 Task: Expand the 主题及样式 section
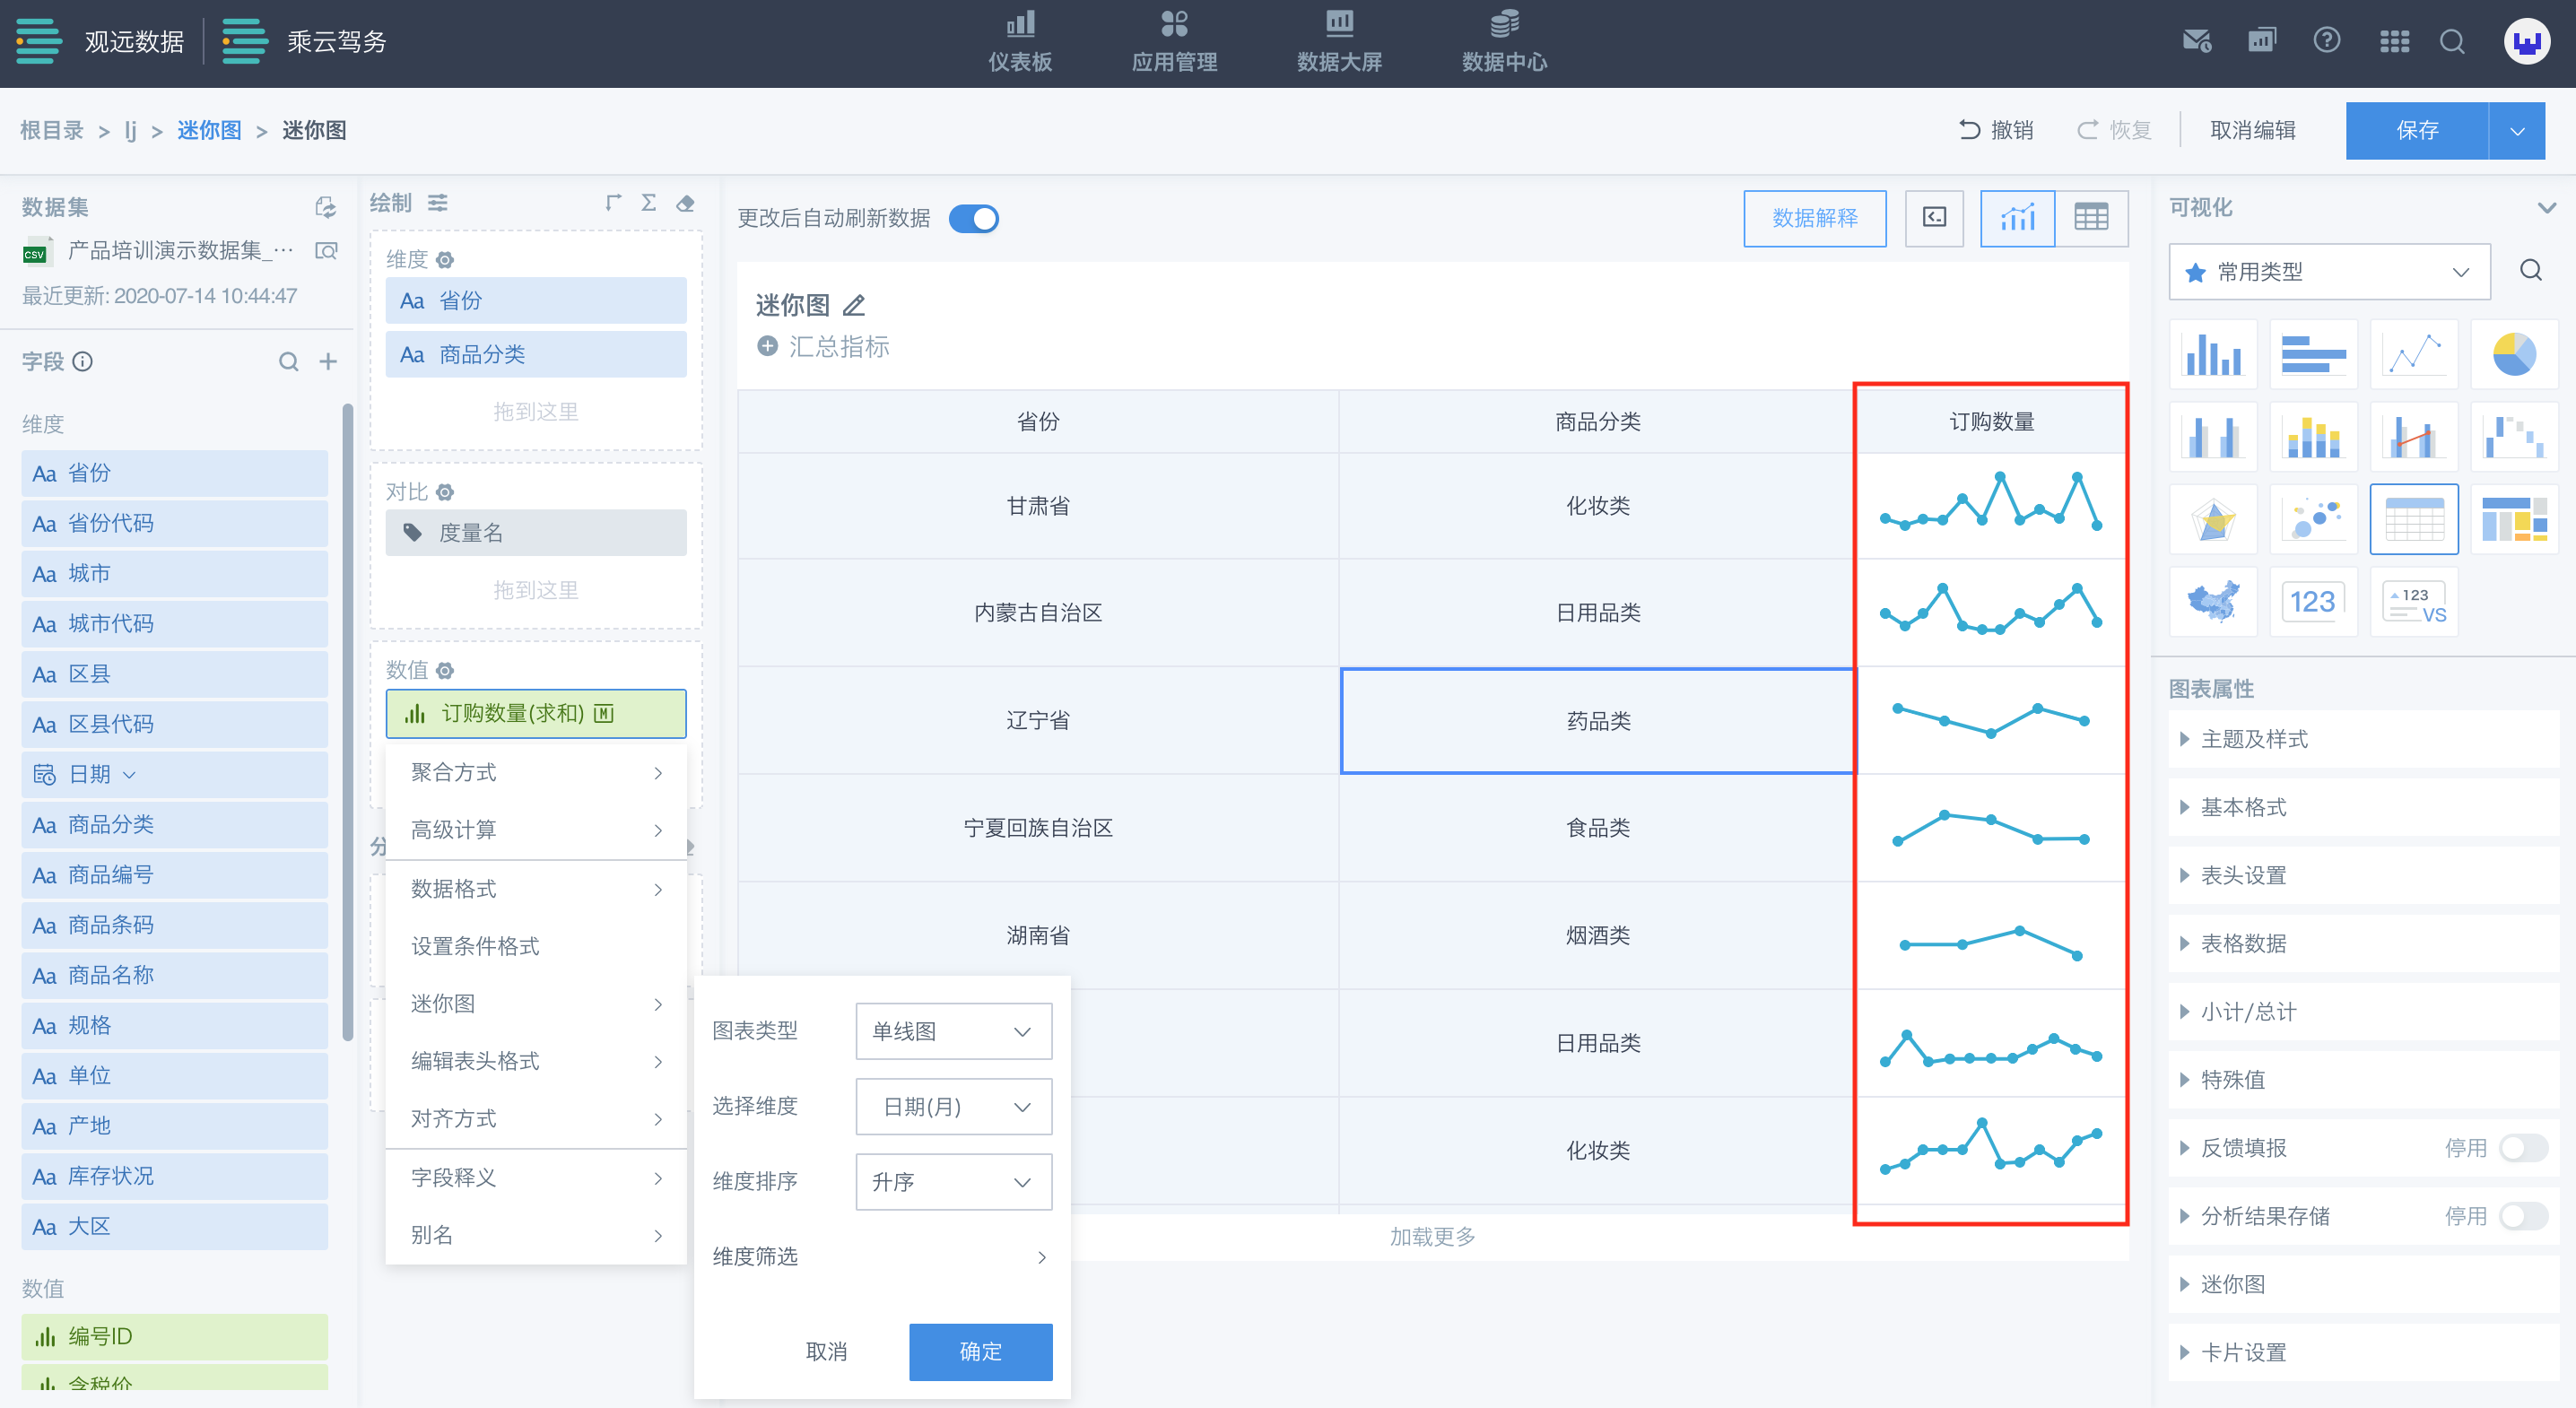tap(2254, 739)
